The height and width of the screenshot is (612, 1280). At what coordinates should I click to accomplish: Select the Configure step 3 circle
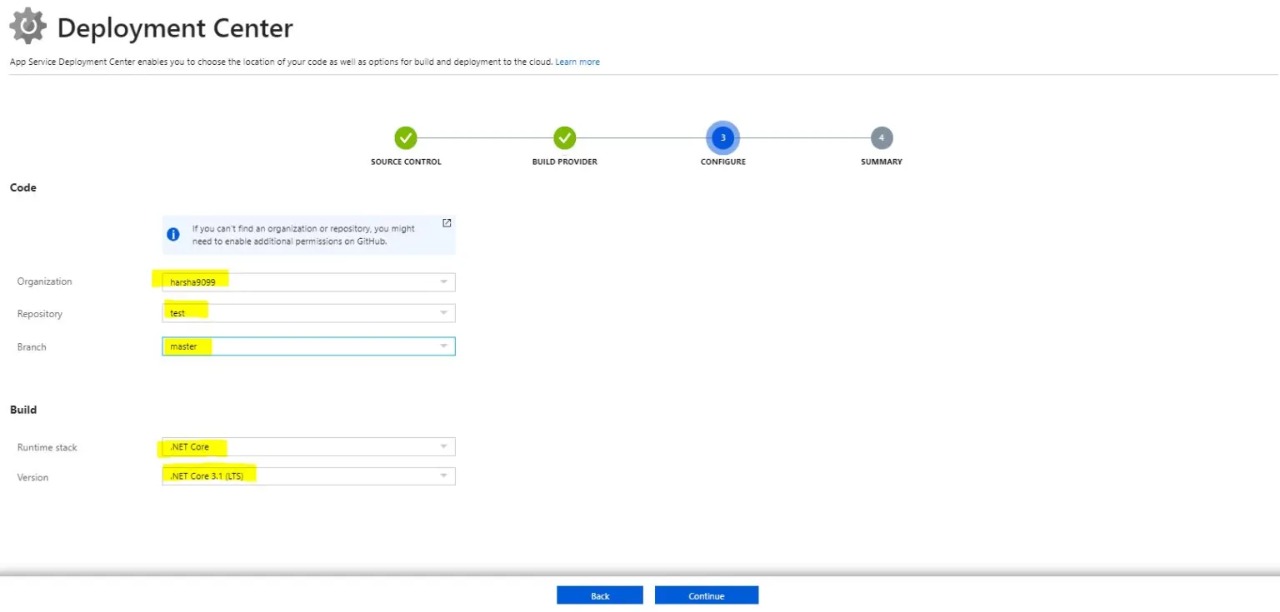723,138
